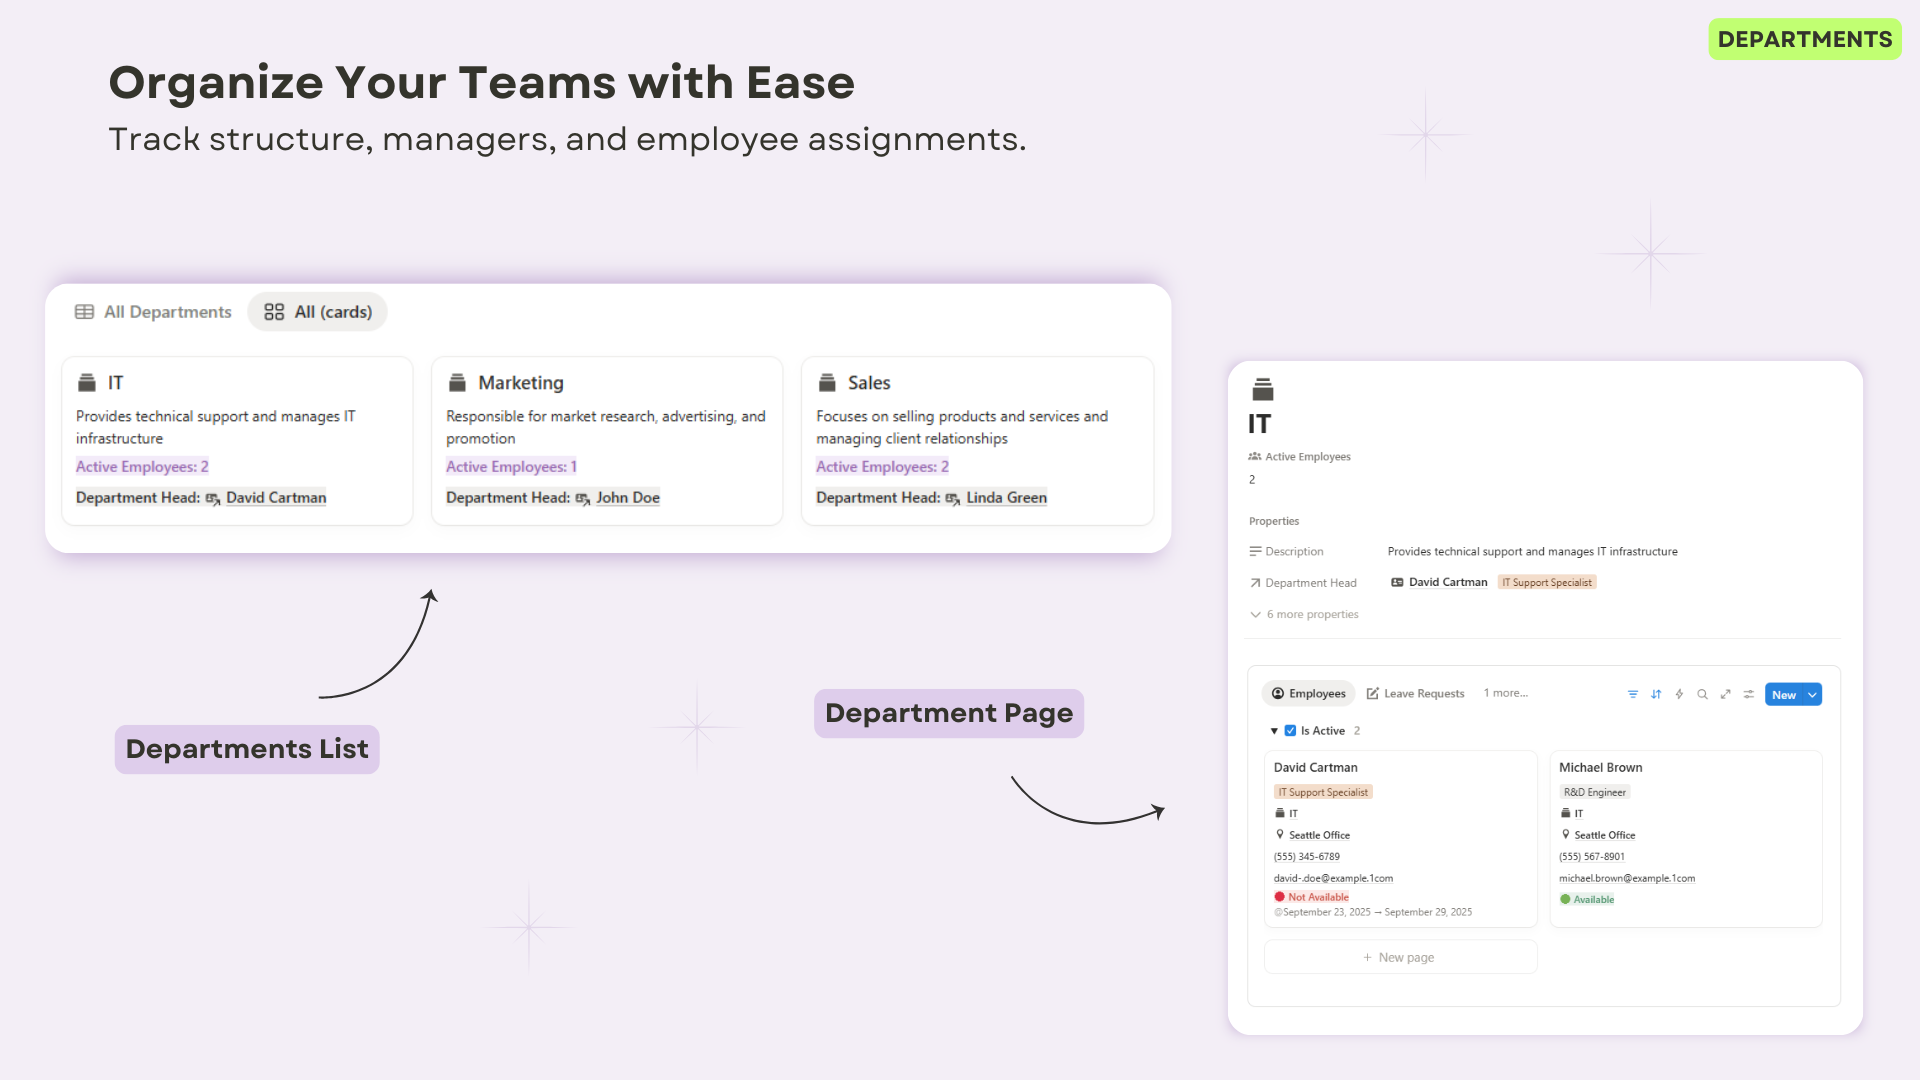The image size is (1920, 1080).
Task: Open view settings sliders icon
Action: click(1748, 694)
